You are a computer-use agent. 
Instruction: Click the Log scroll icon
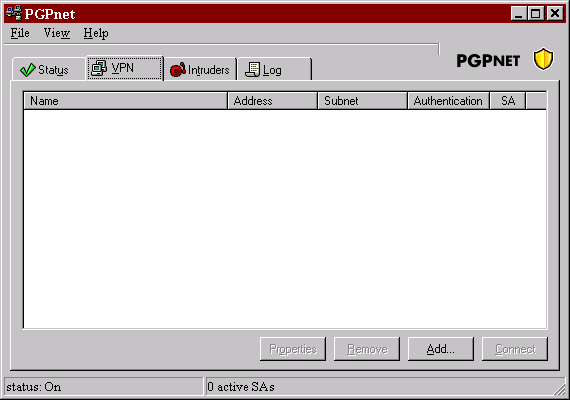[252, 69]
